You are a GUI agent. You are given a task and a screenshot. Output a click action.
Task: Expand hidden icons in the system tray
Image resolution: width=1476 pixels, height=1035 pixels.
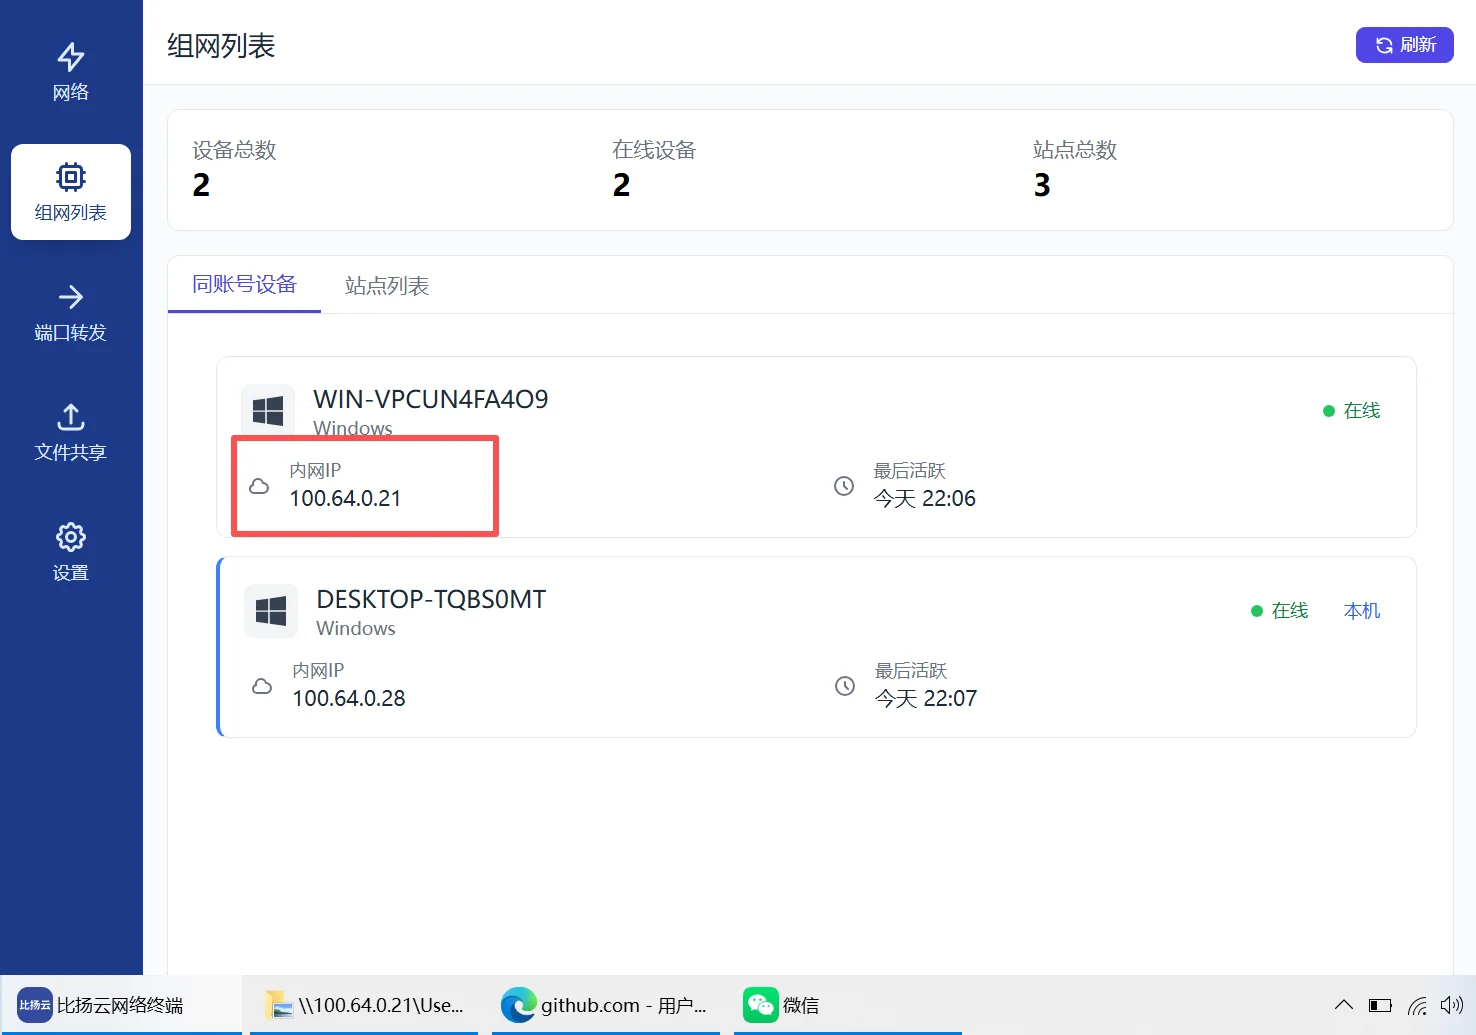point(1344,1005)
